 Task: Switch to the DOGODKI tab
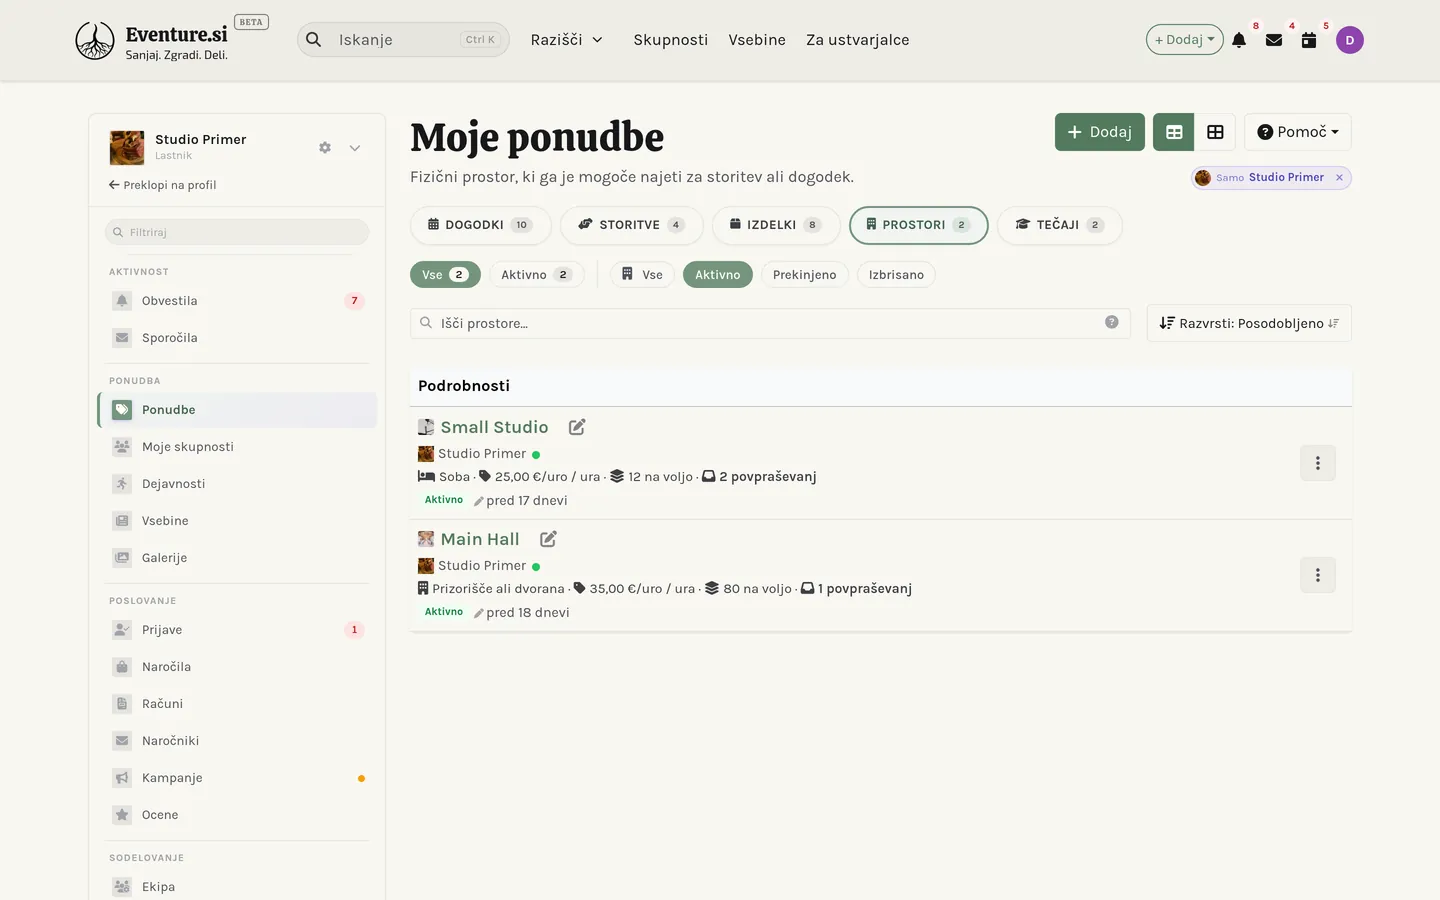(480, 225)
